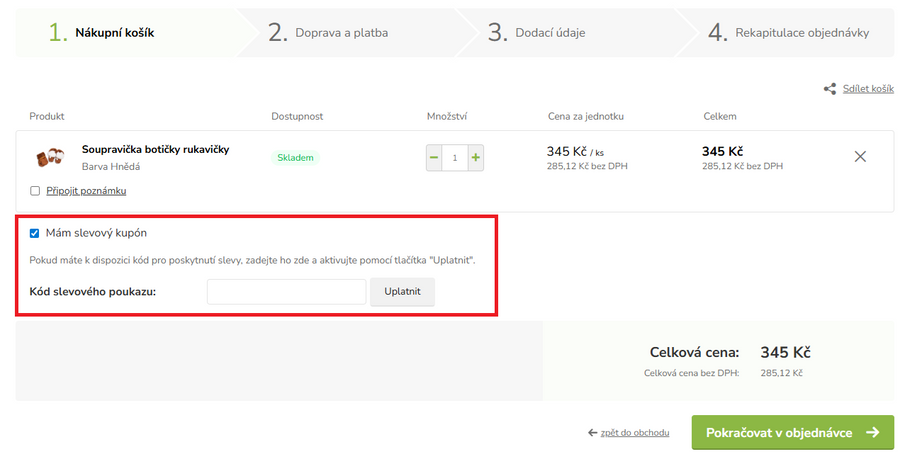Click the Sdílet košík link
Image resolution: width=900 pixels, height=456 pixels.
tap(867, 89)
